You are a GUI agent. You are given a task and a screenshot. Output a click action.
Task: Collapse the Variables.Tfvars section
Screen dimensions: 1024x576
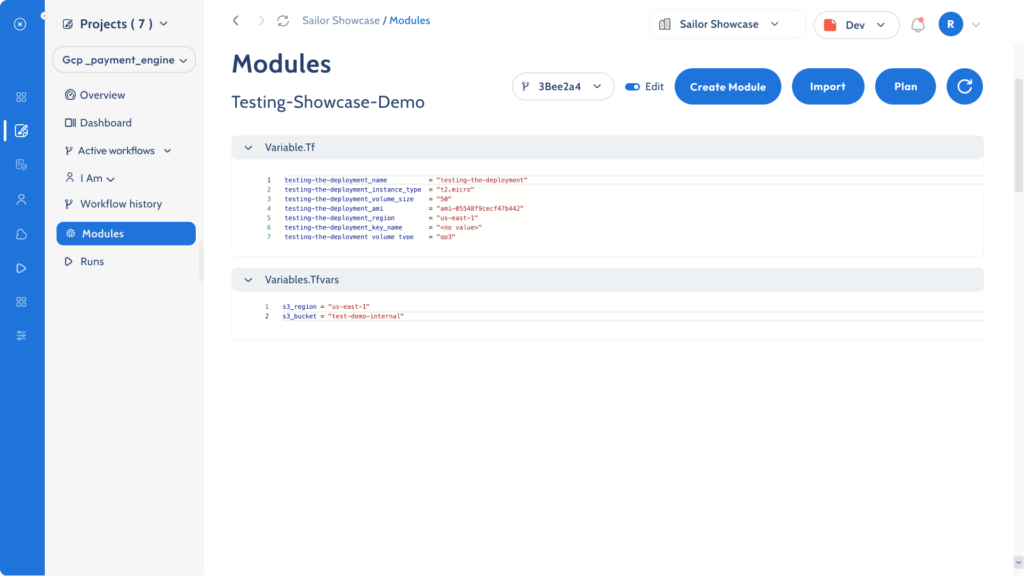[x=248, y=280]
